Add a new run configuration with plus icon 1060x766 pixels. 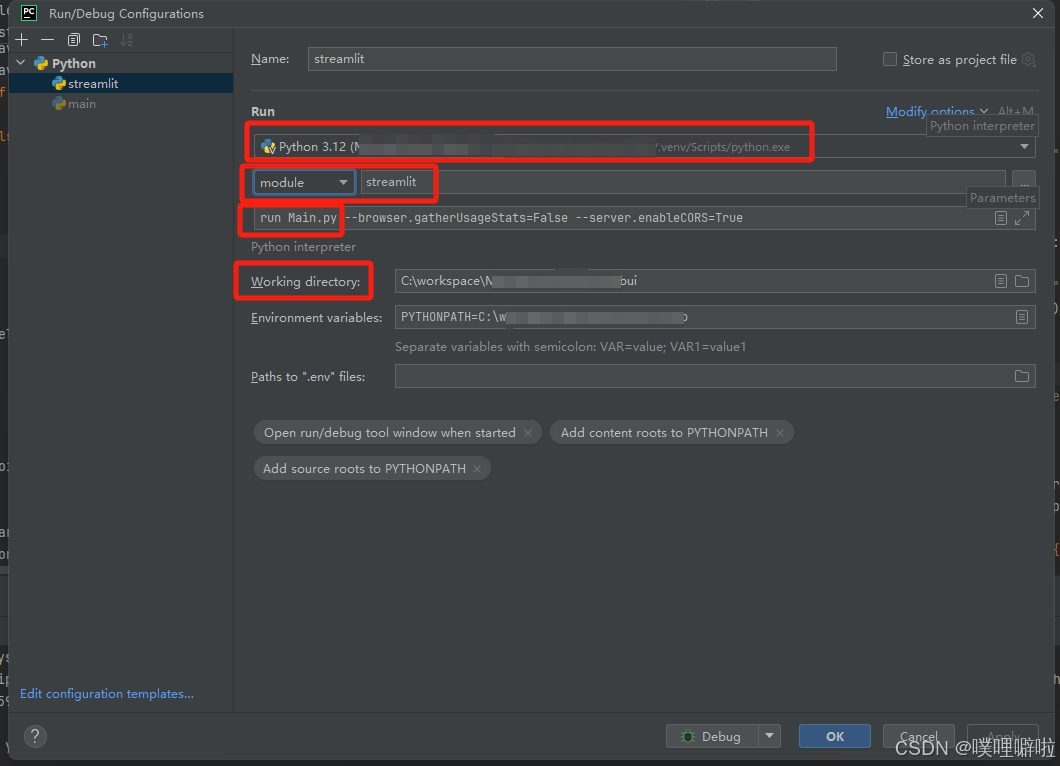21,40
